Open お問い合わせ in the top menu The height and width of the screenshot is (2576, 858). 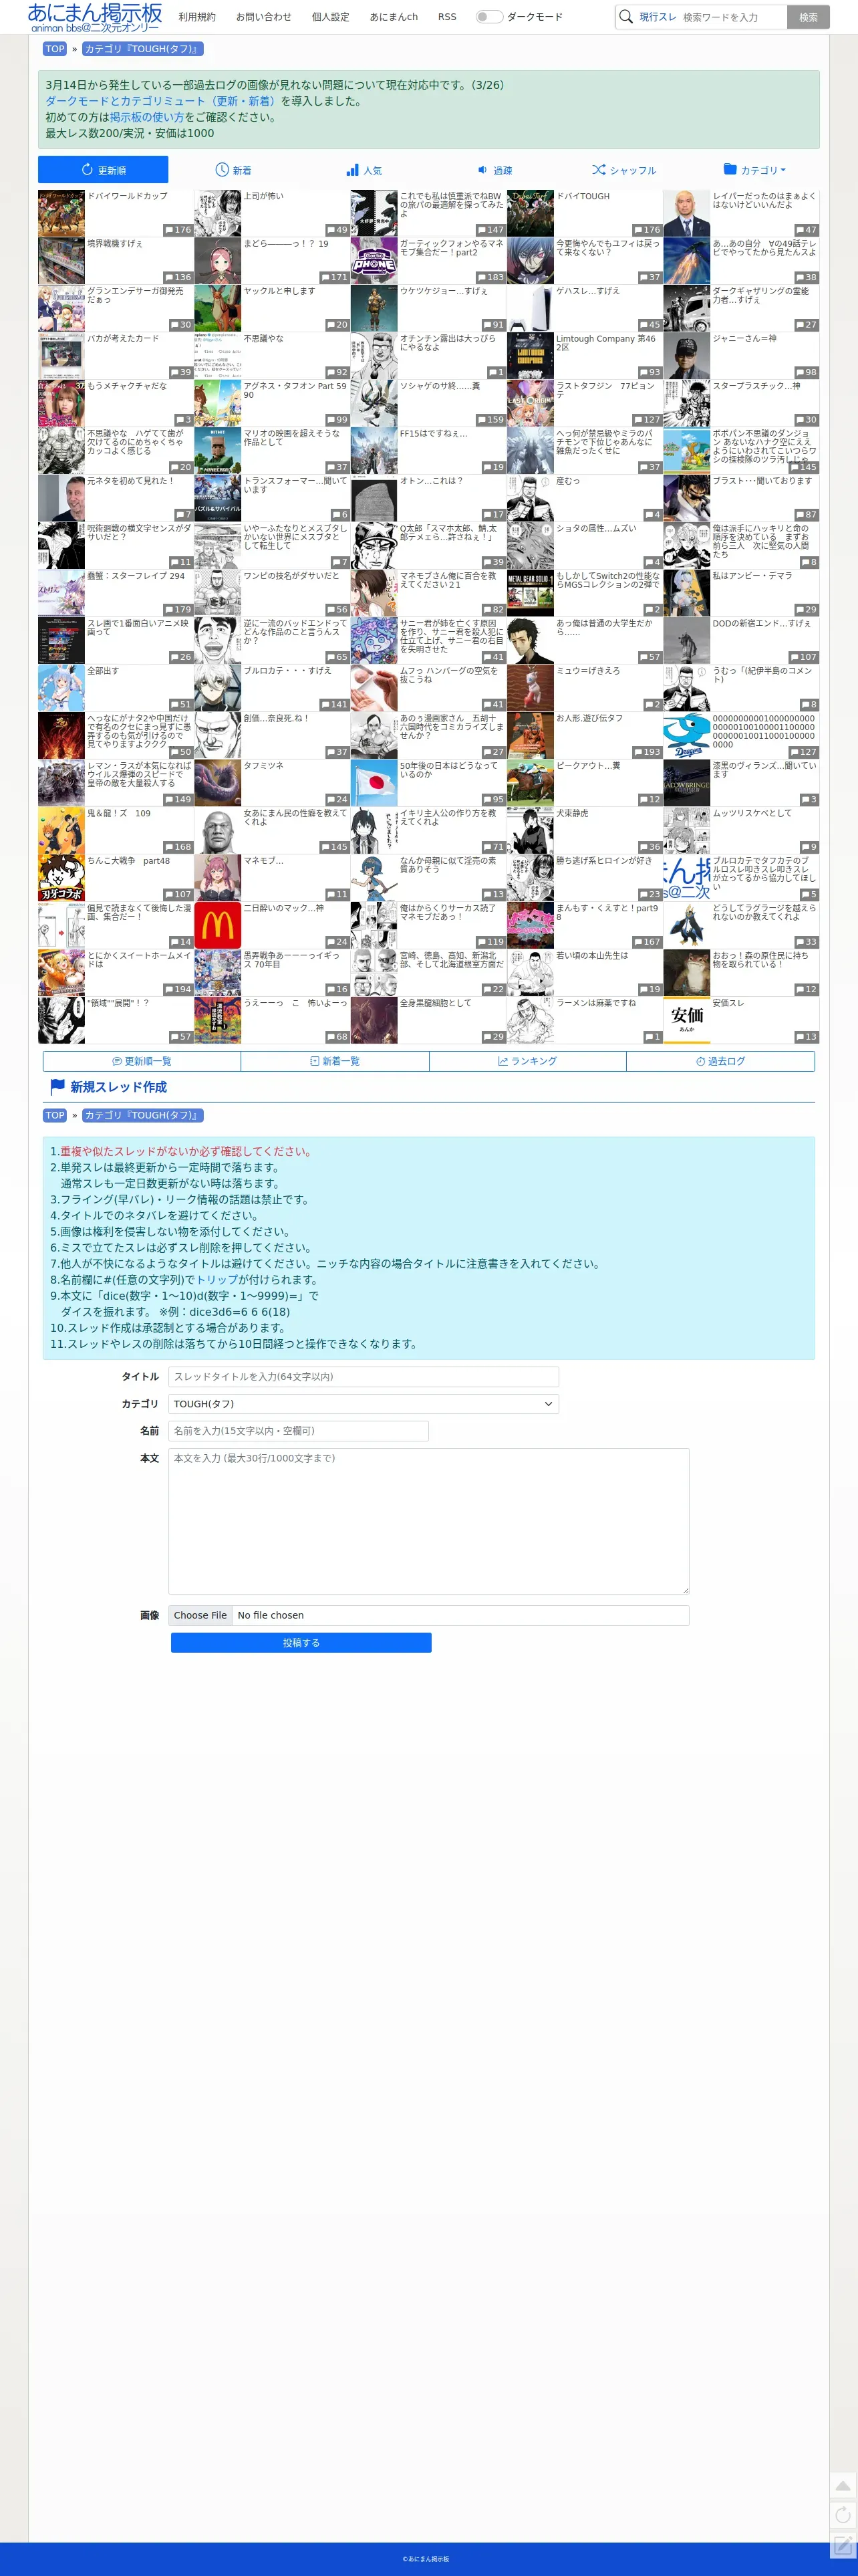click(x=264, y=17)
